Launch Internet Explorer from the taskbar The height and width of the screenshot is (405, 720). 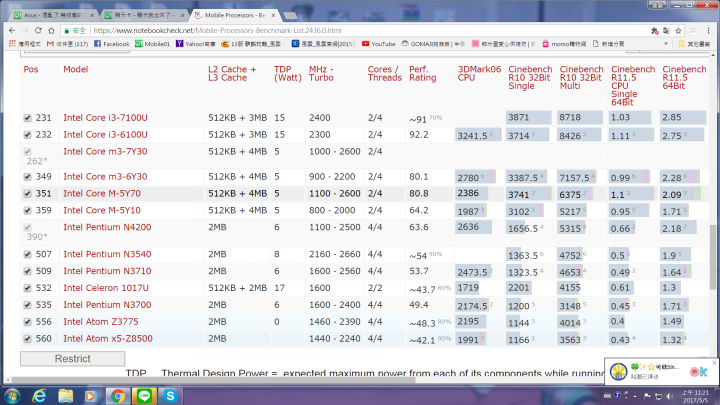click(39, 396)
